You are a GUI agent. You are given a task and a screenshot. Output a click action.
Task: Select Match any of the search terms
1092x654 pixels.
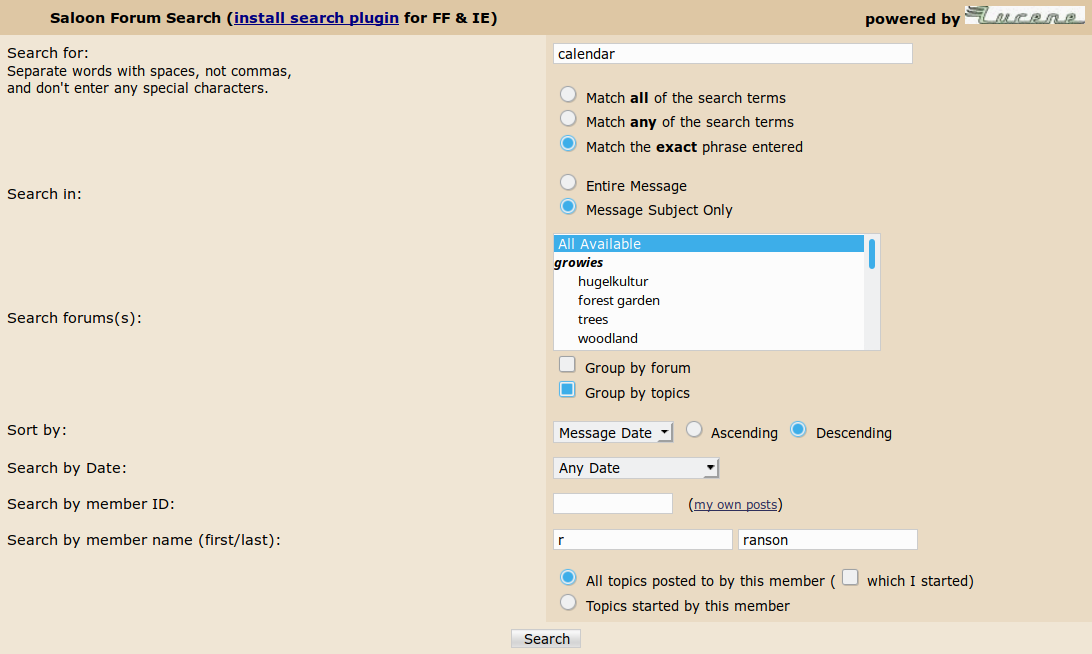pos(568,118)
